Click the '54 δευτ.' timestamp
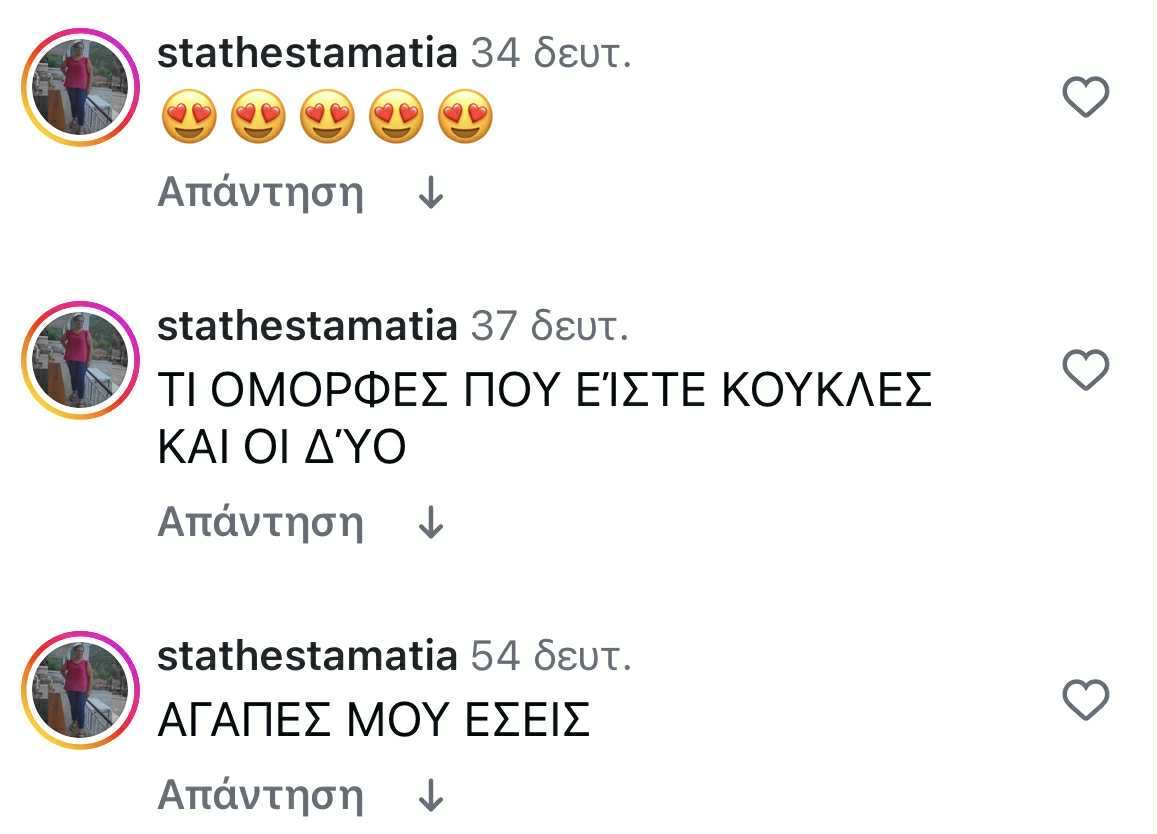 pos(550,656)
